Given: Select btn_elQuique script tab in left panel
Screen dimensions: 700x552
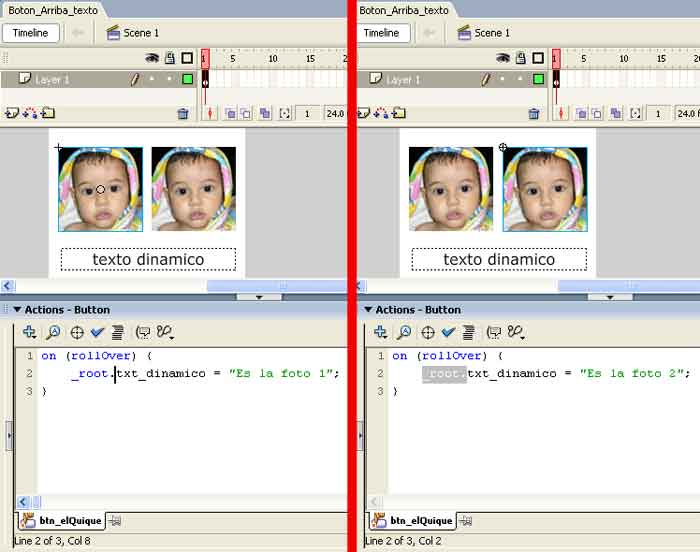Looking at the screenshot, I should 62,521.
